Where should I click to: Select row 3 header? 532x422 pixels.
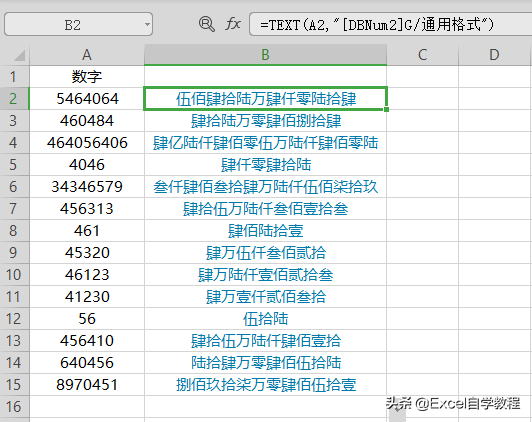tap(14, 121)
